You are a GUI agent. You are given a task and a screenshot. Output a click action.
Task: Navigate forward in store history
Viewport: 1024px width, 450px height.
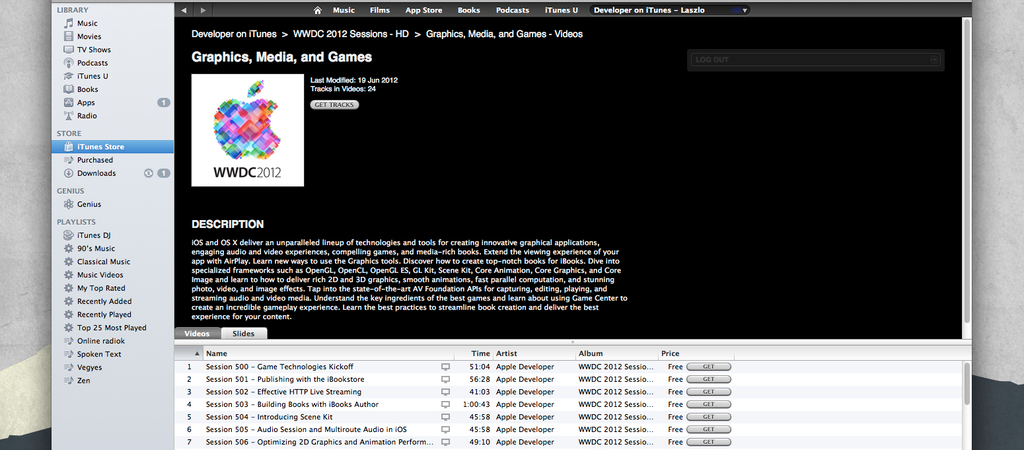203,10
